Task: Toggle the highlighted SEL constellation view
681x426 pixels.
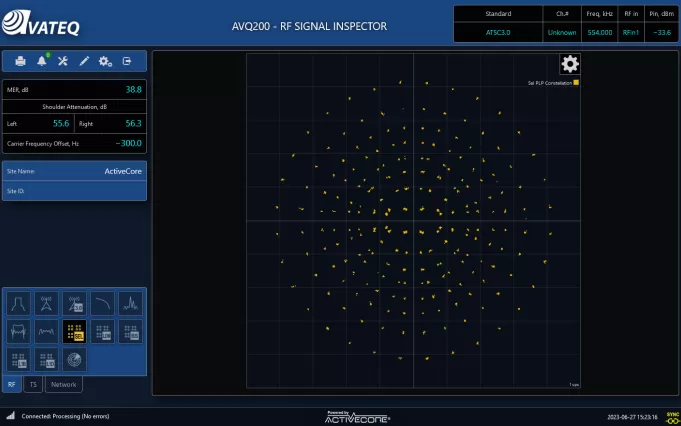Action: coord(74,331)
